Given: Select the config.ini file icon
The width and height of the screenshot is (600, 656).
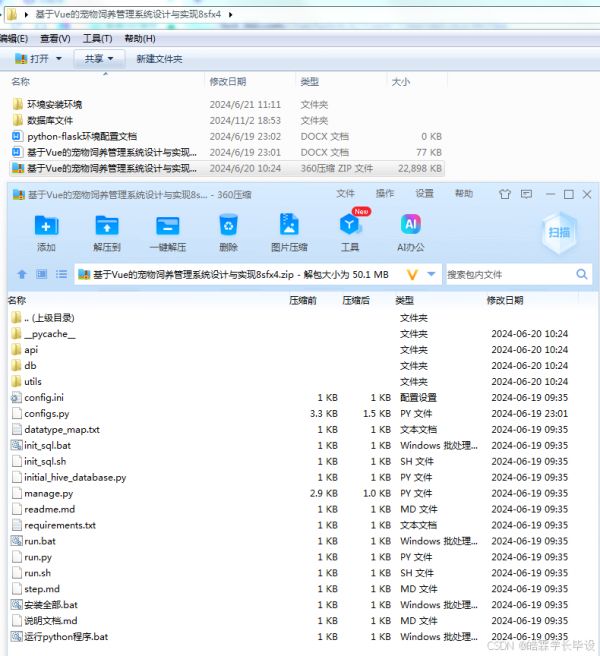Looking at the screenshot, I should coord(16,397).
